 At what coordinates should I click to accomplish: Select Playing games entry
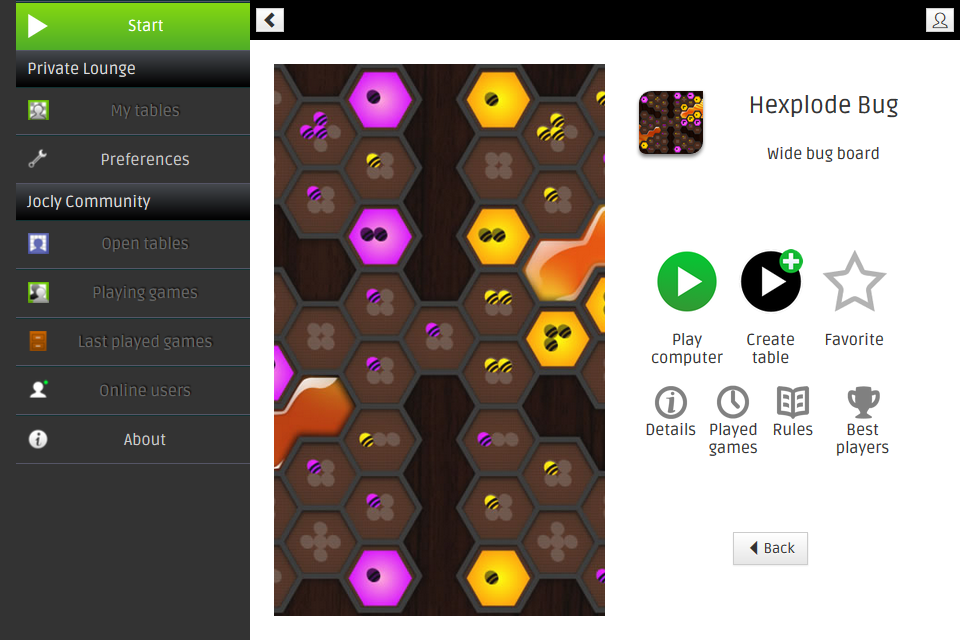coord(133,293)
